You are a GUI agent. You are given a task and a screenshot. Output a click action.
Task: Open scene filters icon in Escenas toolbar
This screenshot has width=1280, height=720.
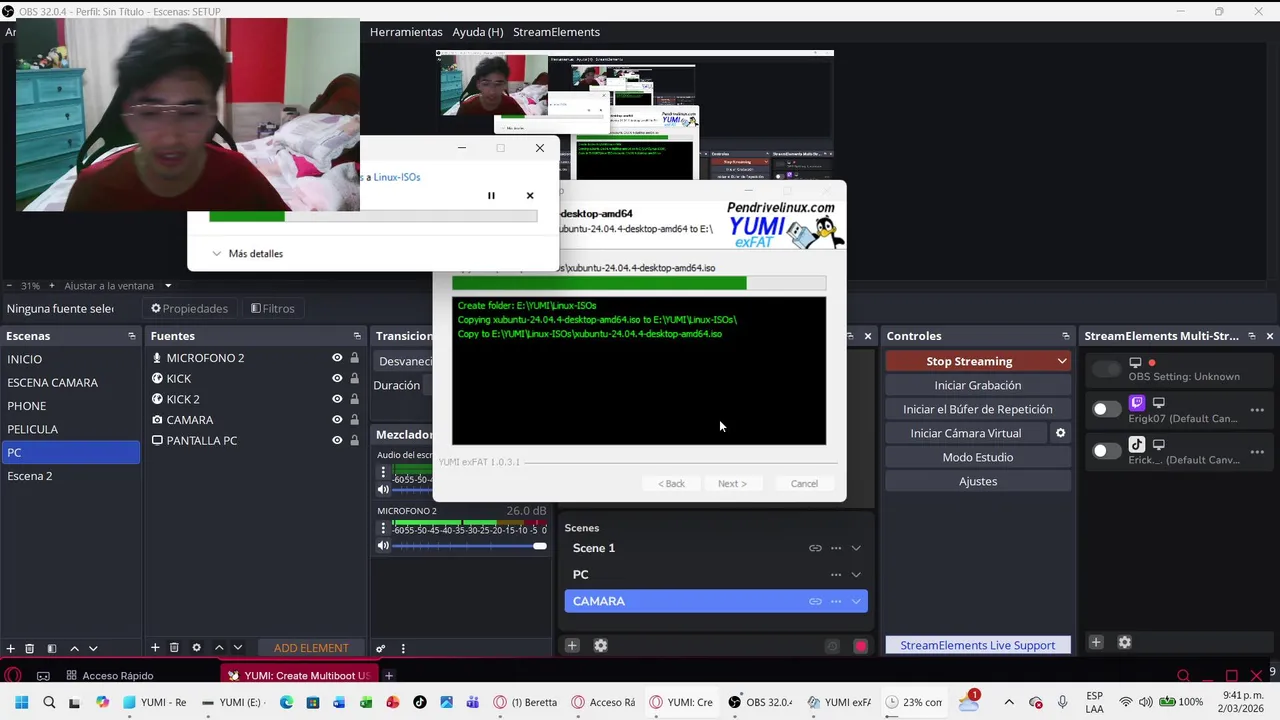click(x=52, y=648)
